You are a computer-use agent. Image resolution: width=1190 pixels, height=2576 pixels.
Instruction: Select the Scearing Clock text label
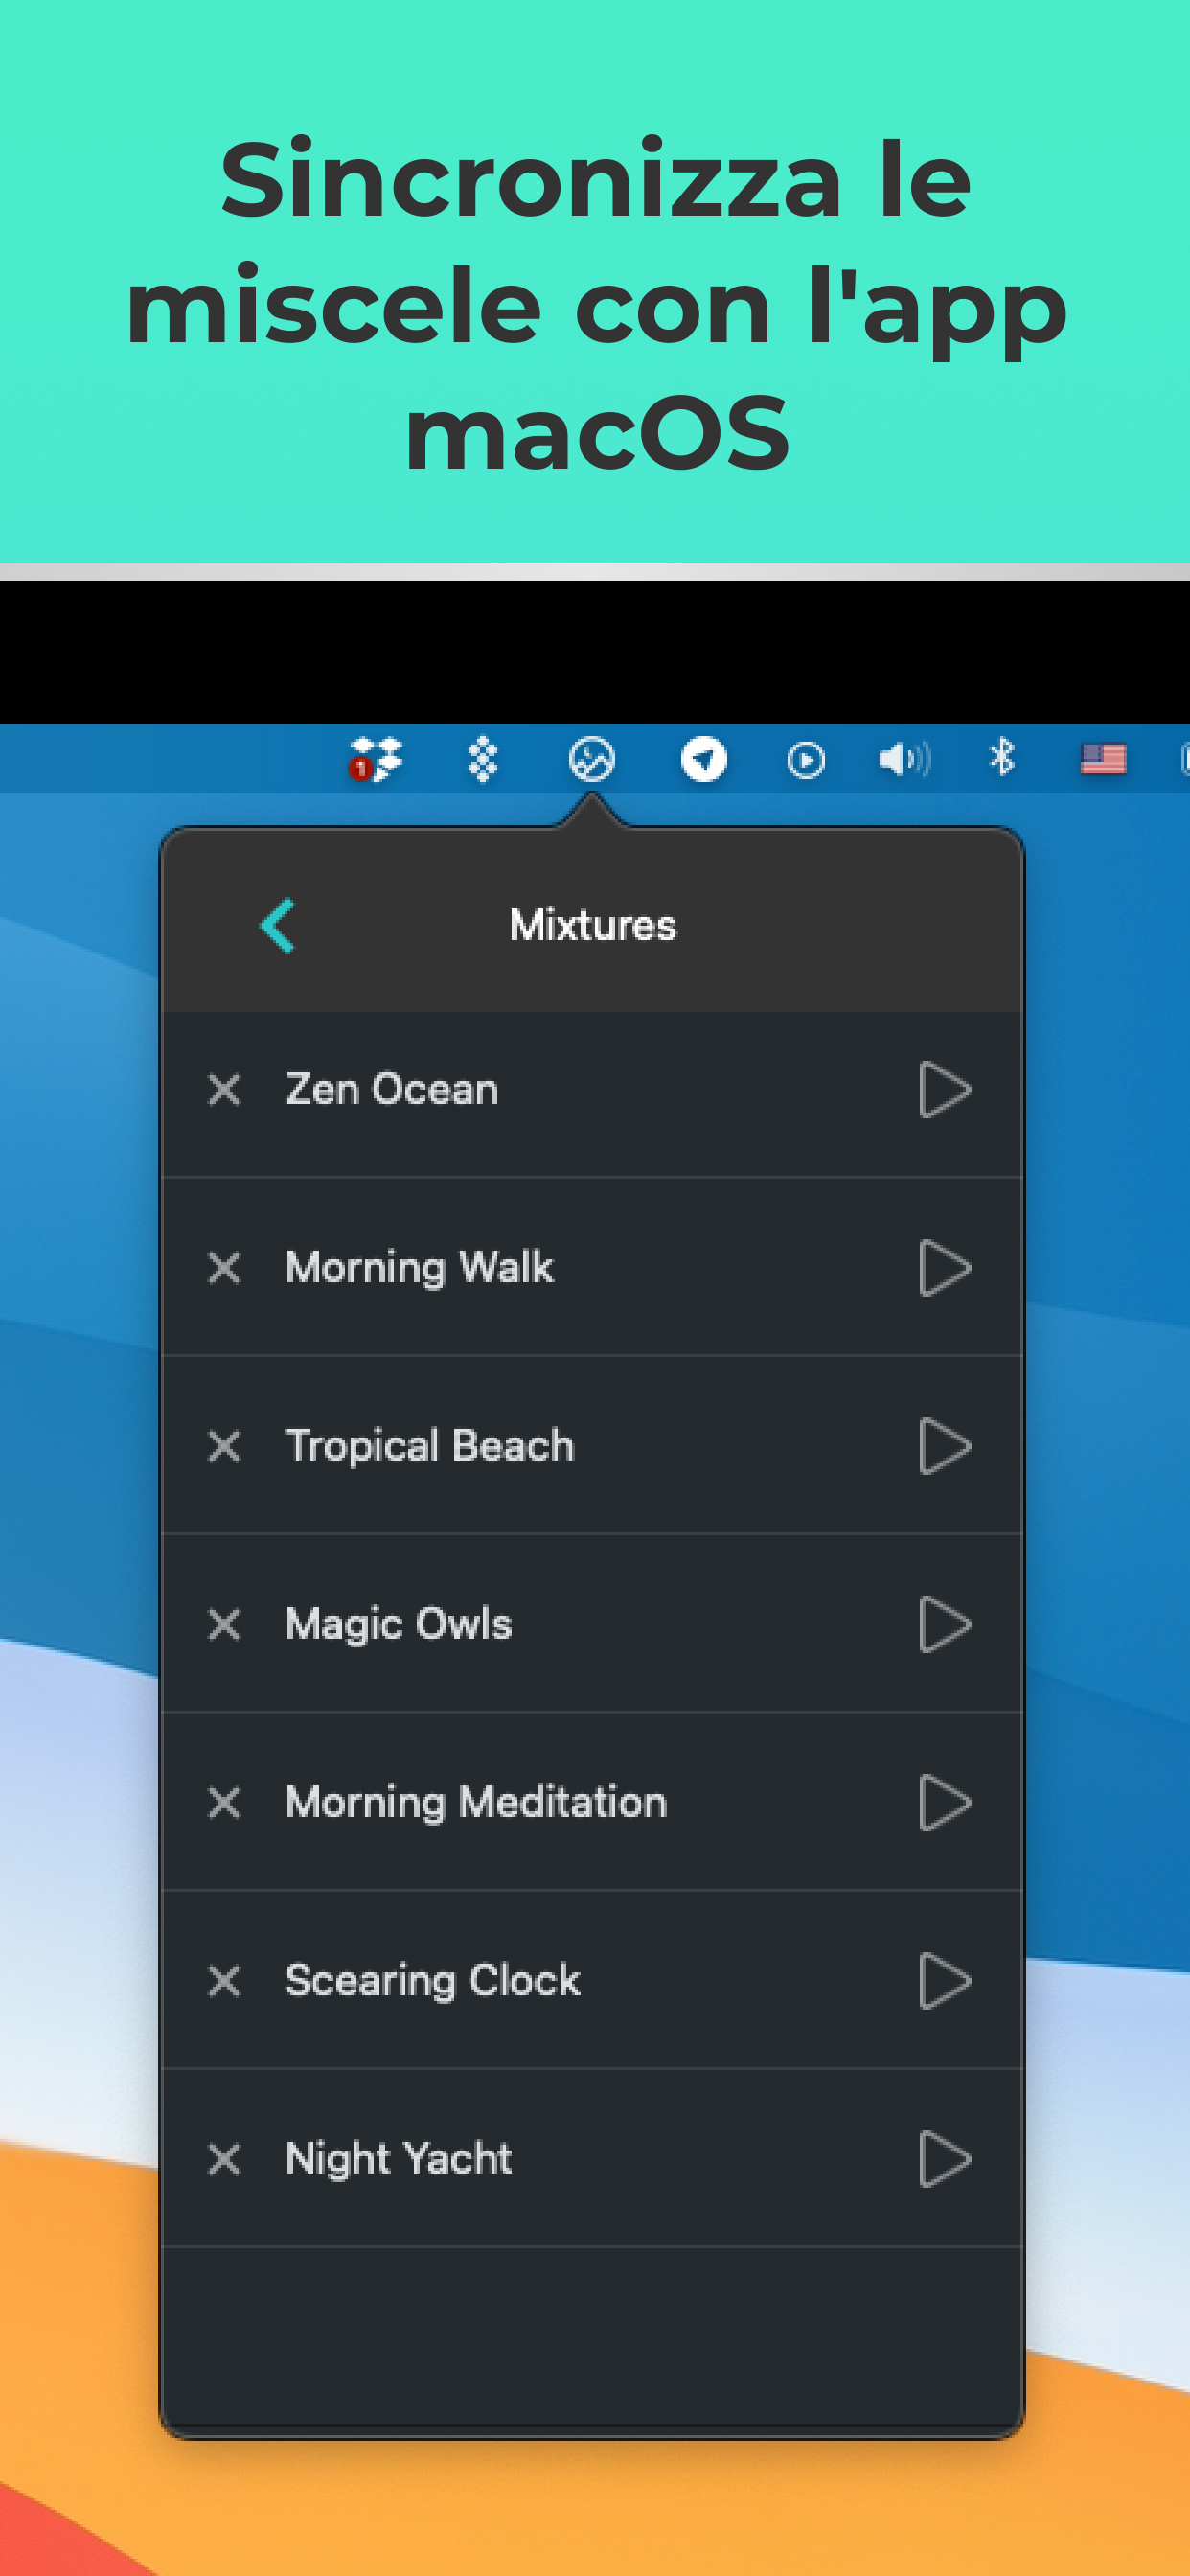tap(433, 1982)
